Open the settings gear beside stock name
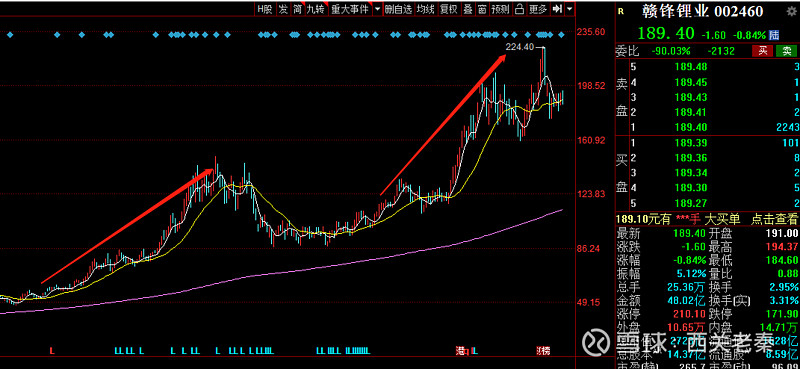Screen dimensions: 800x369 (x=794, y=12)
